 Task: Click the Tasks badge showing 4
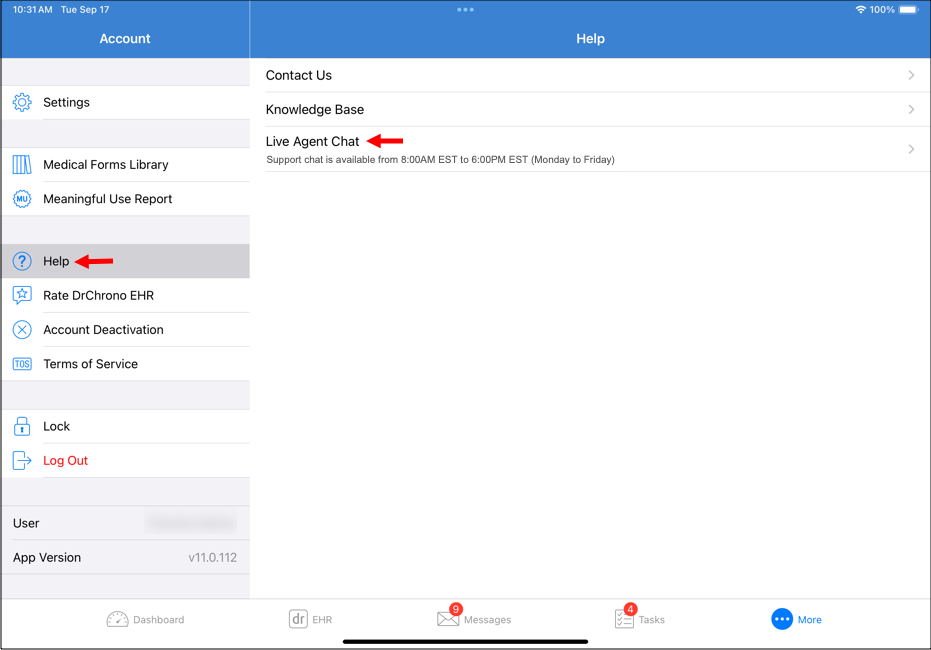(x=631, y=609)
